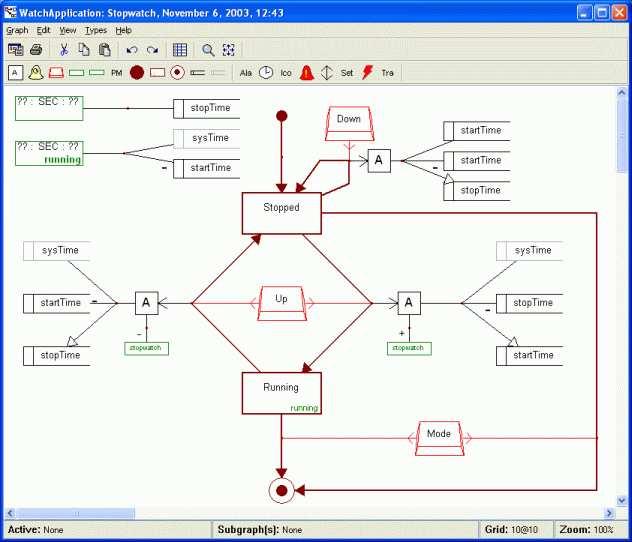
Task: Select the filled dark red start-state tool
Action: tap(137, 73)
